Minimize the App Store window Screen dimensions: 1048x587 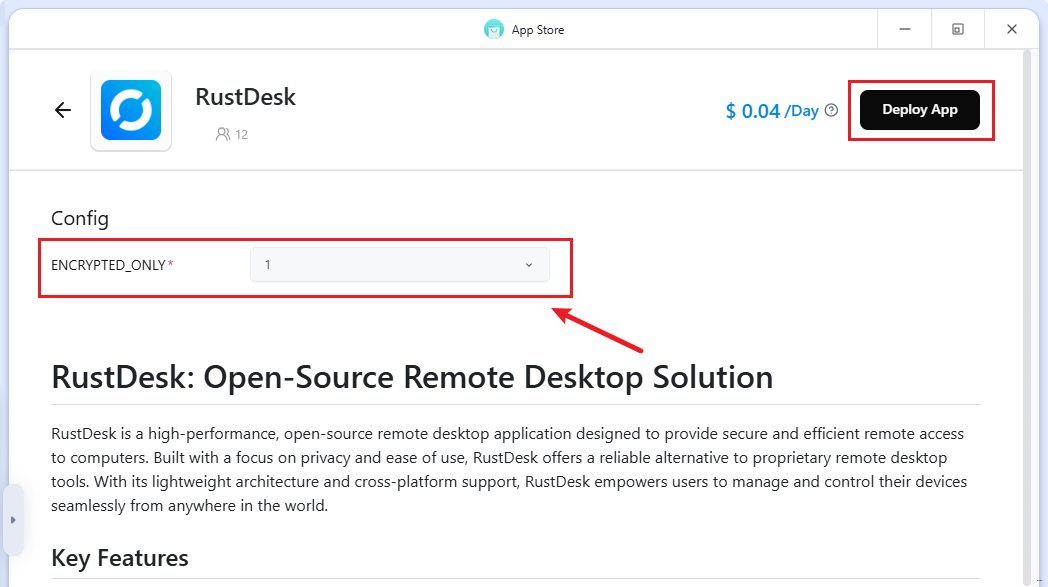(x=904, y=30)
